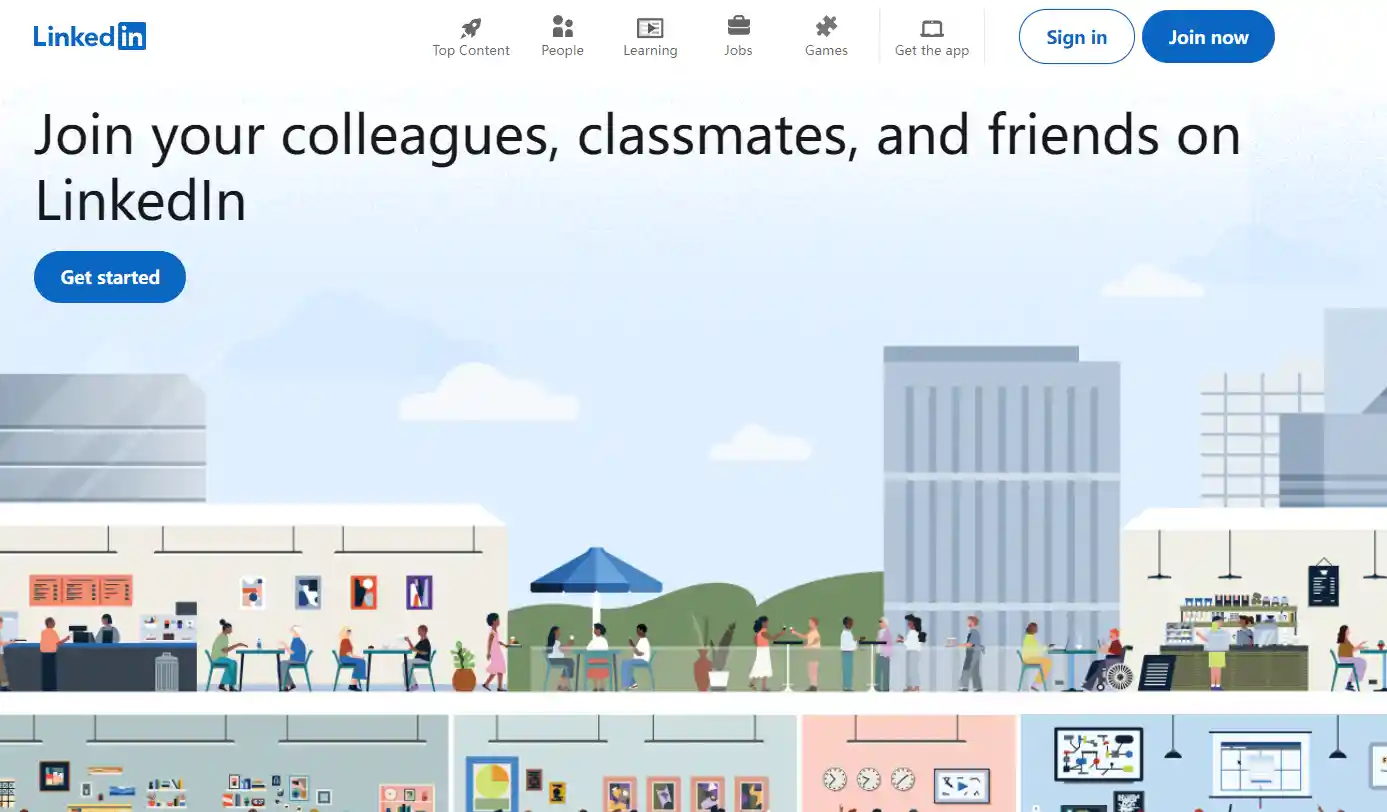Open the Learning text label
1387x812 pixels.
click(x=650, y=50)
